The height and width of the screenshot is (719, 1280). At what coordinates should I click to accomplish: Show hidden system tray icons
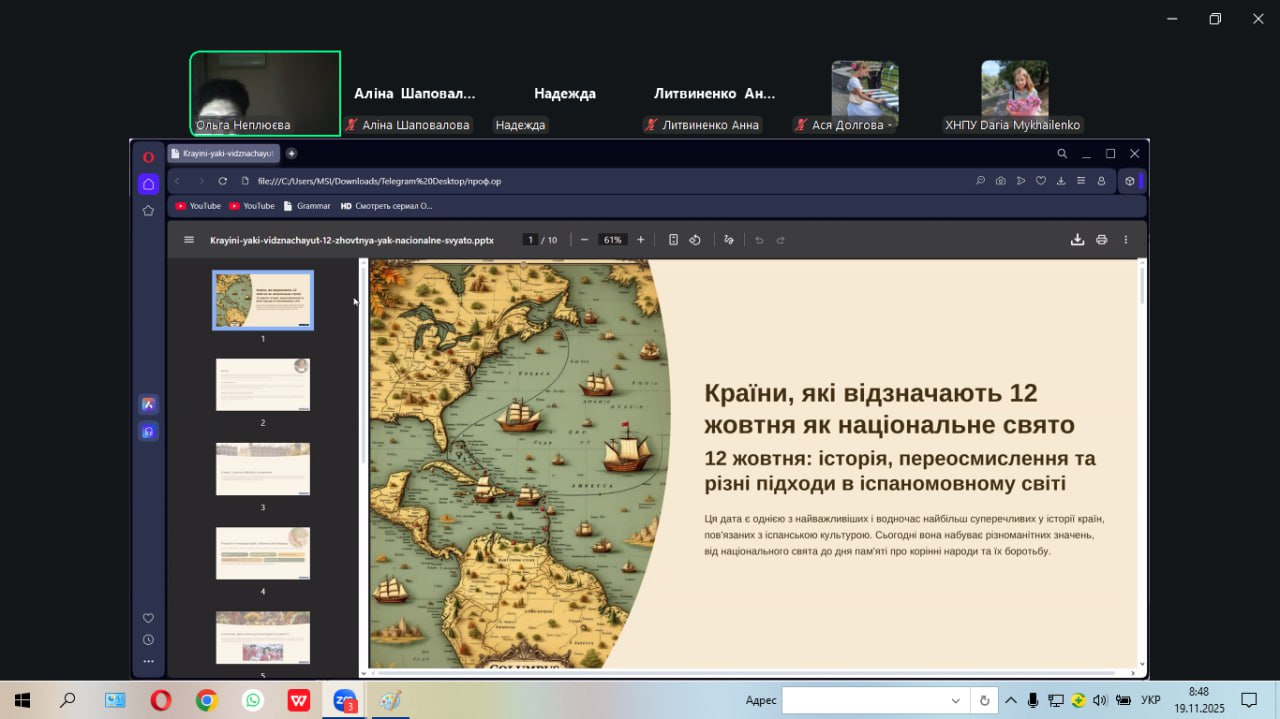coord(1011,700)
